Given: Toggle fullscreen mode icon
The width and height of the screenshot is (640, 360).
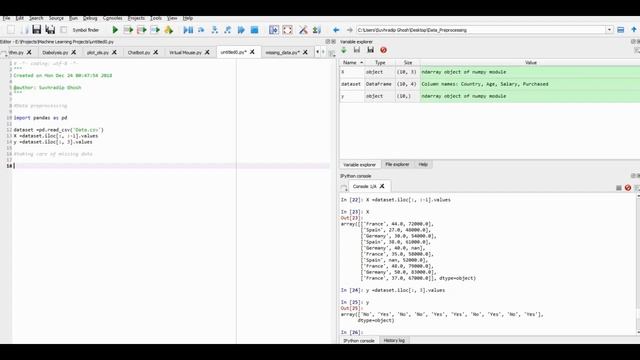Looking at the screenshot, I should [x=287, y=30].
